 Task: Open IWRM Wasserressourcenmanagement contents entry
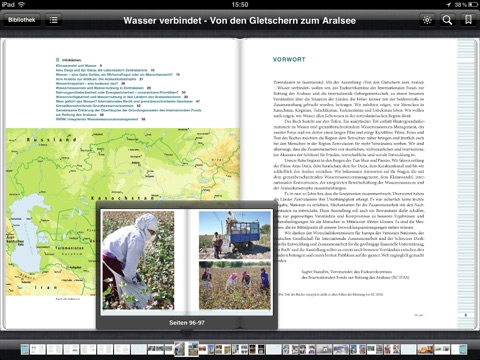point(100,119)
